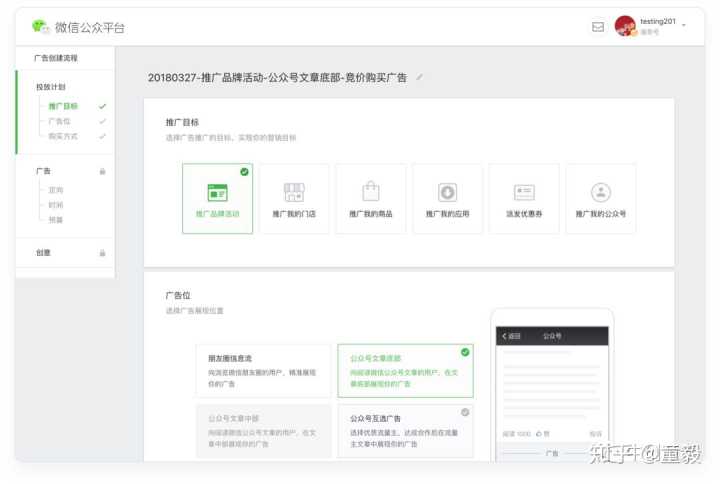The height and width of the screenshot is (484, 720).
Task: Choose the 推广我的门店 goal card
Action: click(x=294, y=198)
